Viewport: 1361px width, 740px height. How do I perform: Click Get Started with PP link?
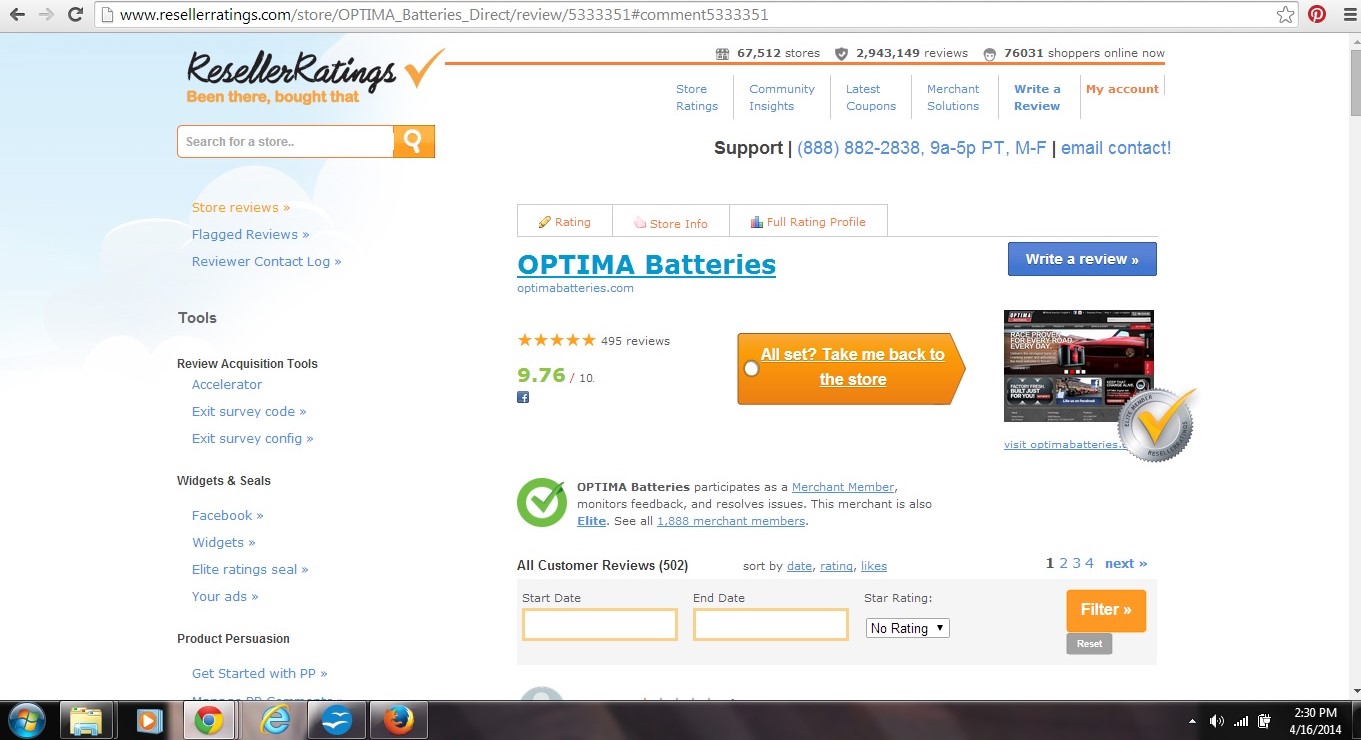tap(260, 674)
